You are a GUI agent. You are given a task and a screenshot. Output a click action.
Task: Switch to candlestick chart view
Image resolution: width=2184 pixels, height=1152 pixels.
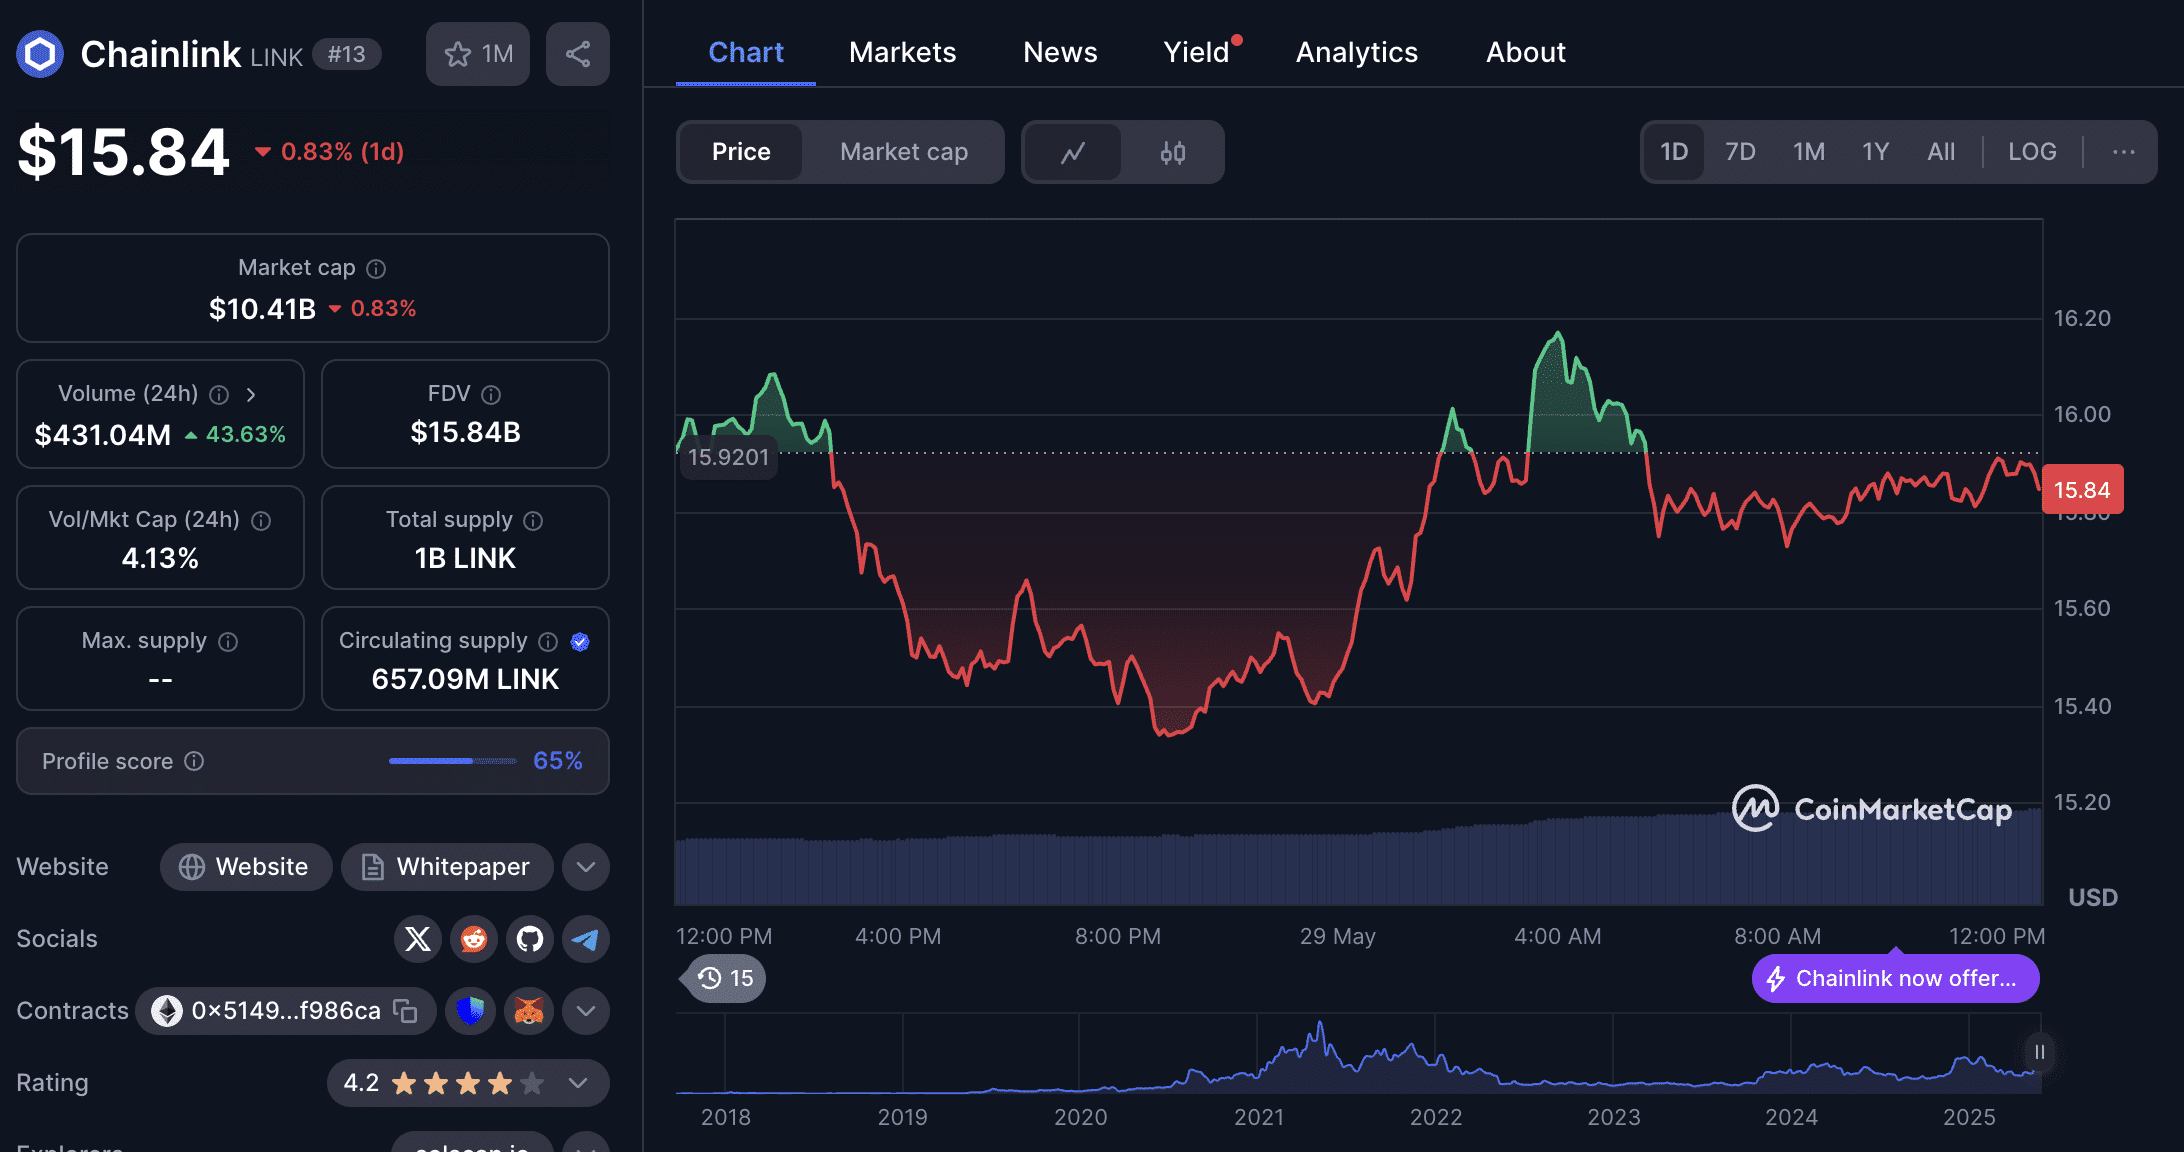pyautogui.click(x=1173, y=152)
